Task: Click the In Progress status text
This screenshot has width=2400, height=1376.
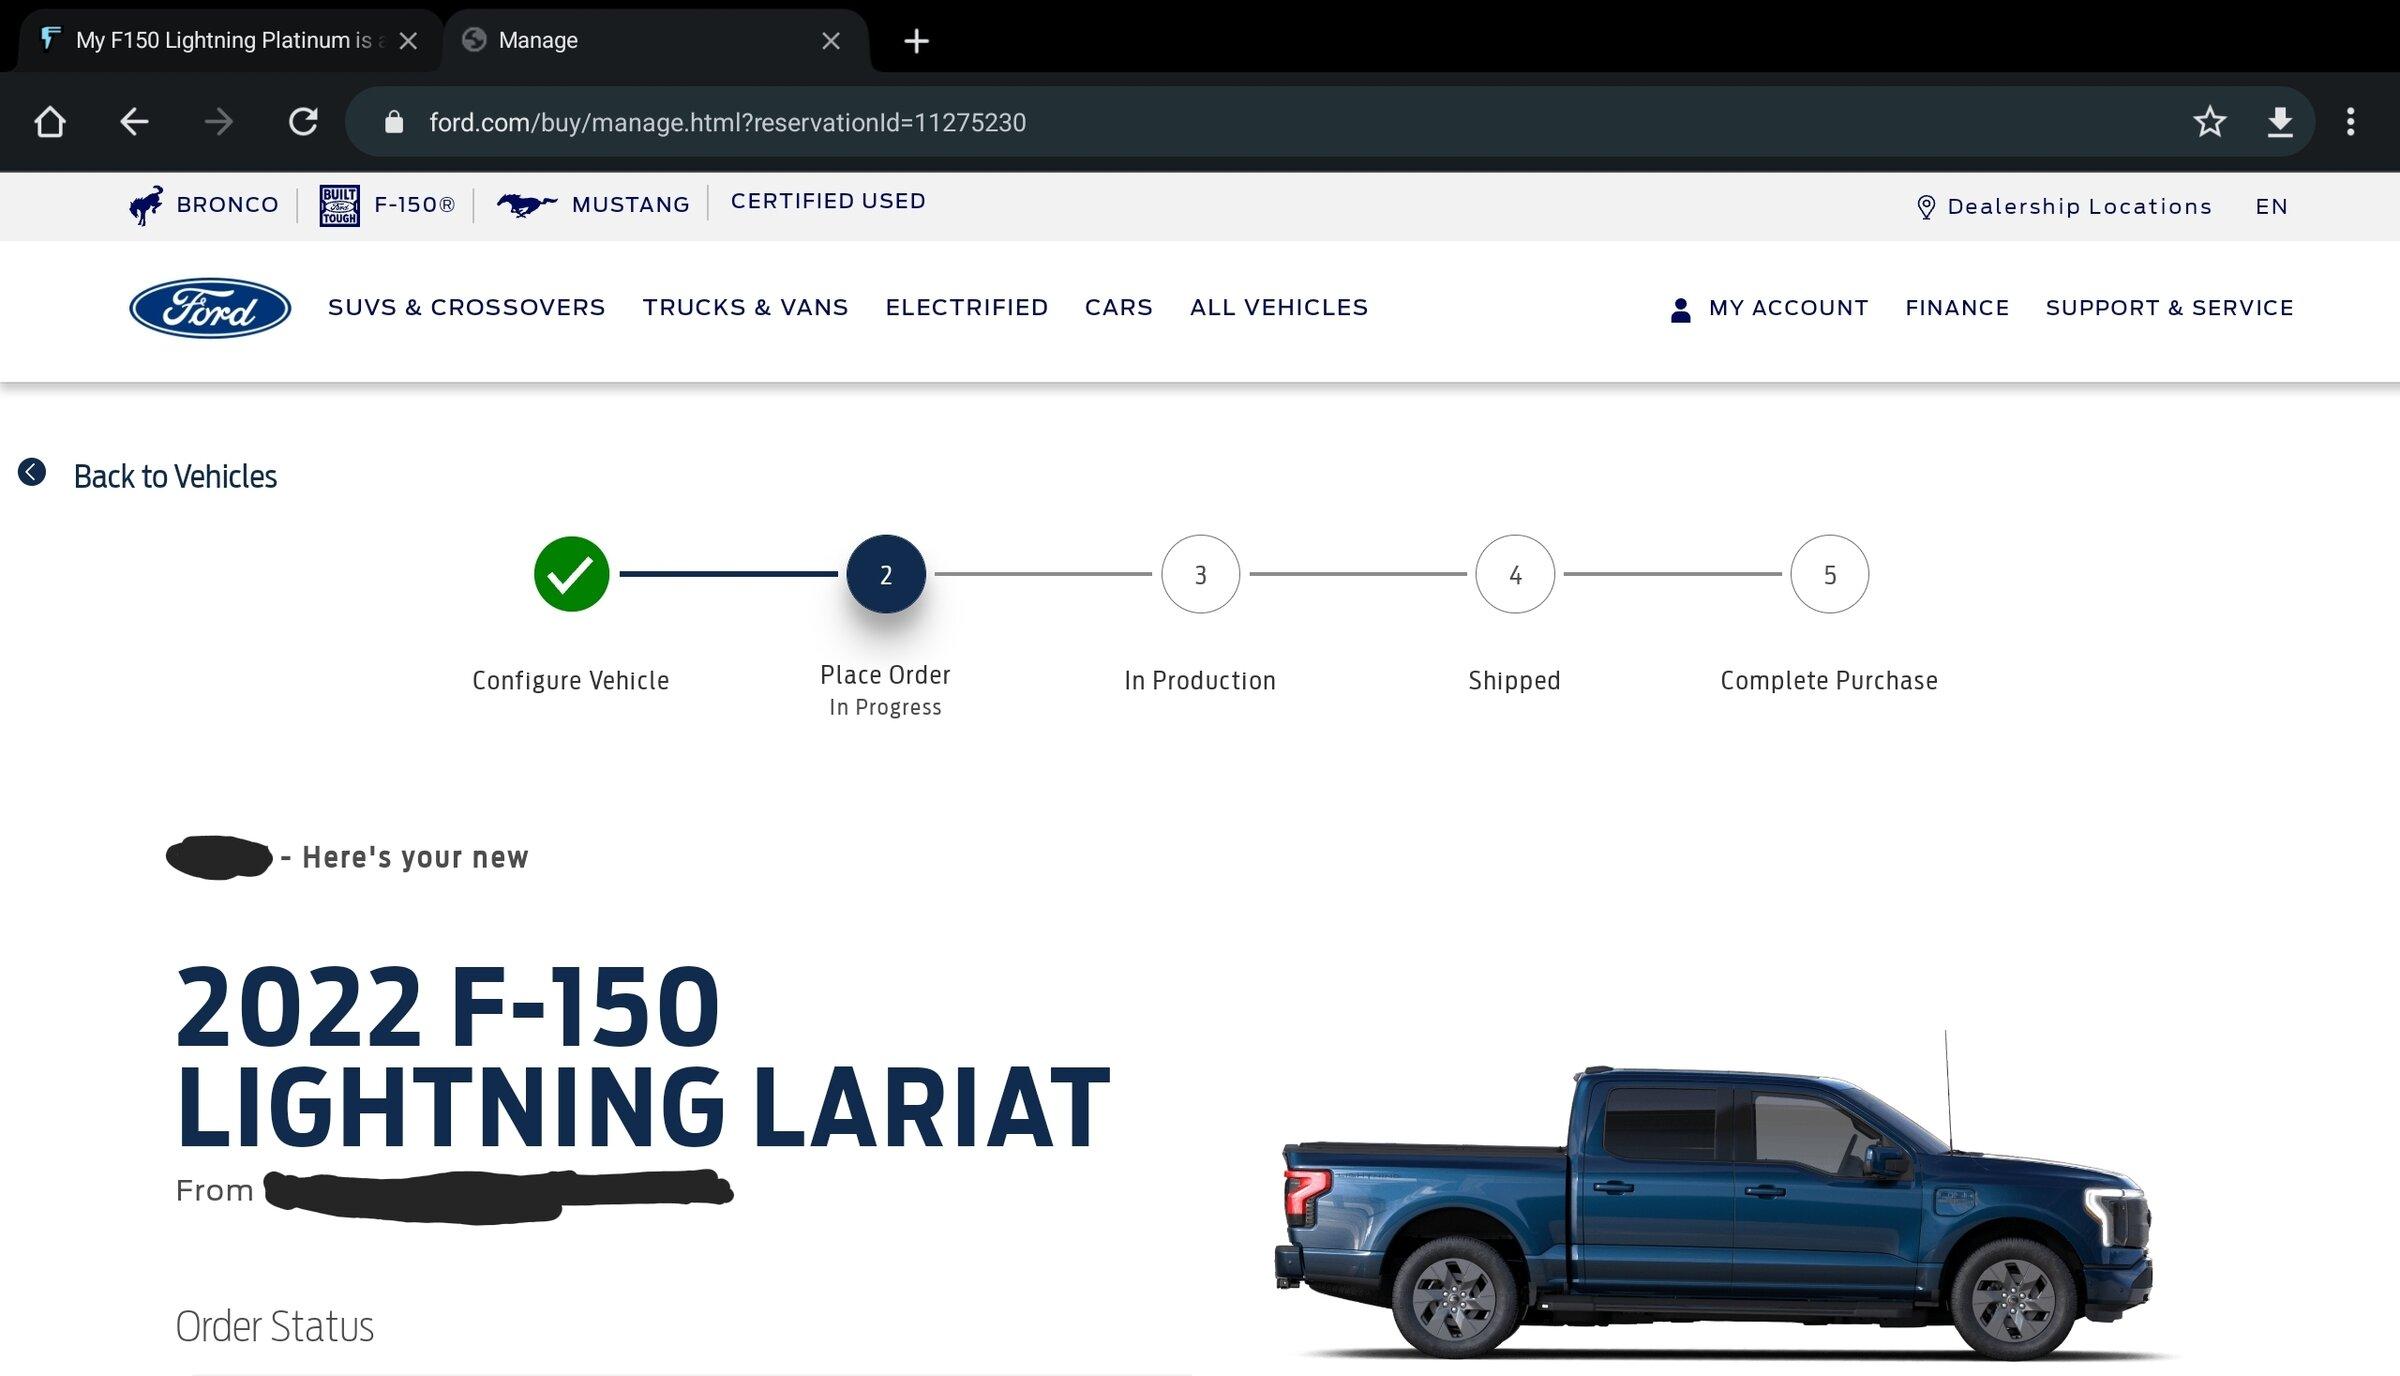Action: 885,708
